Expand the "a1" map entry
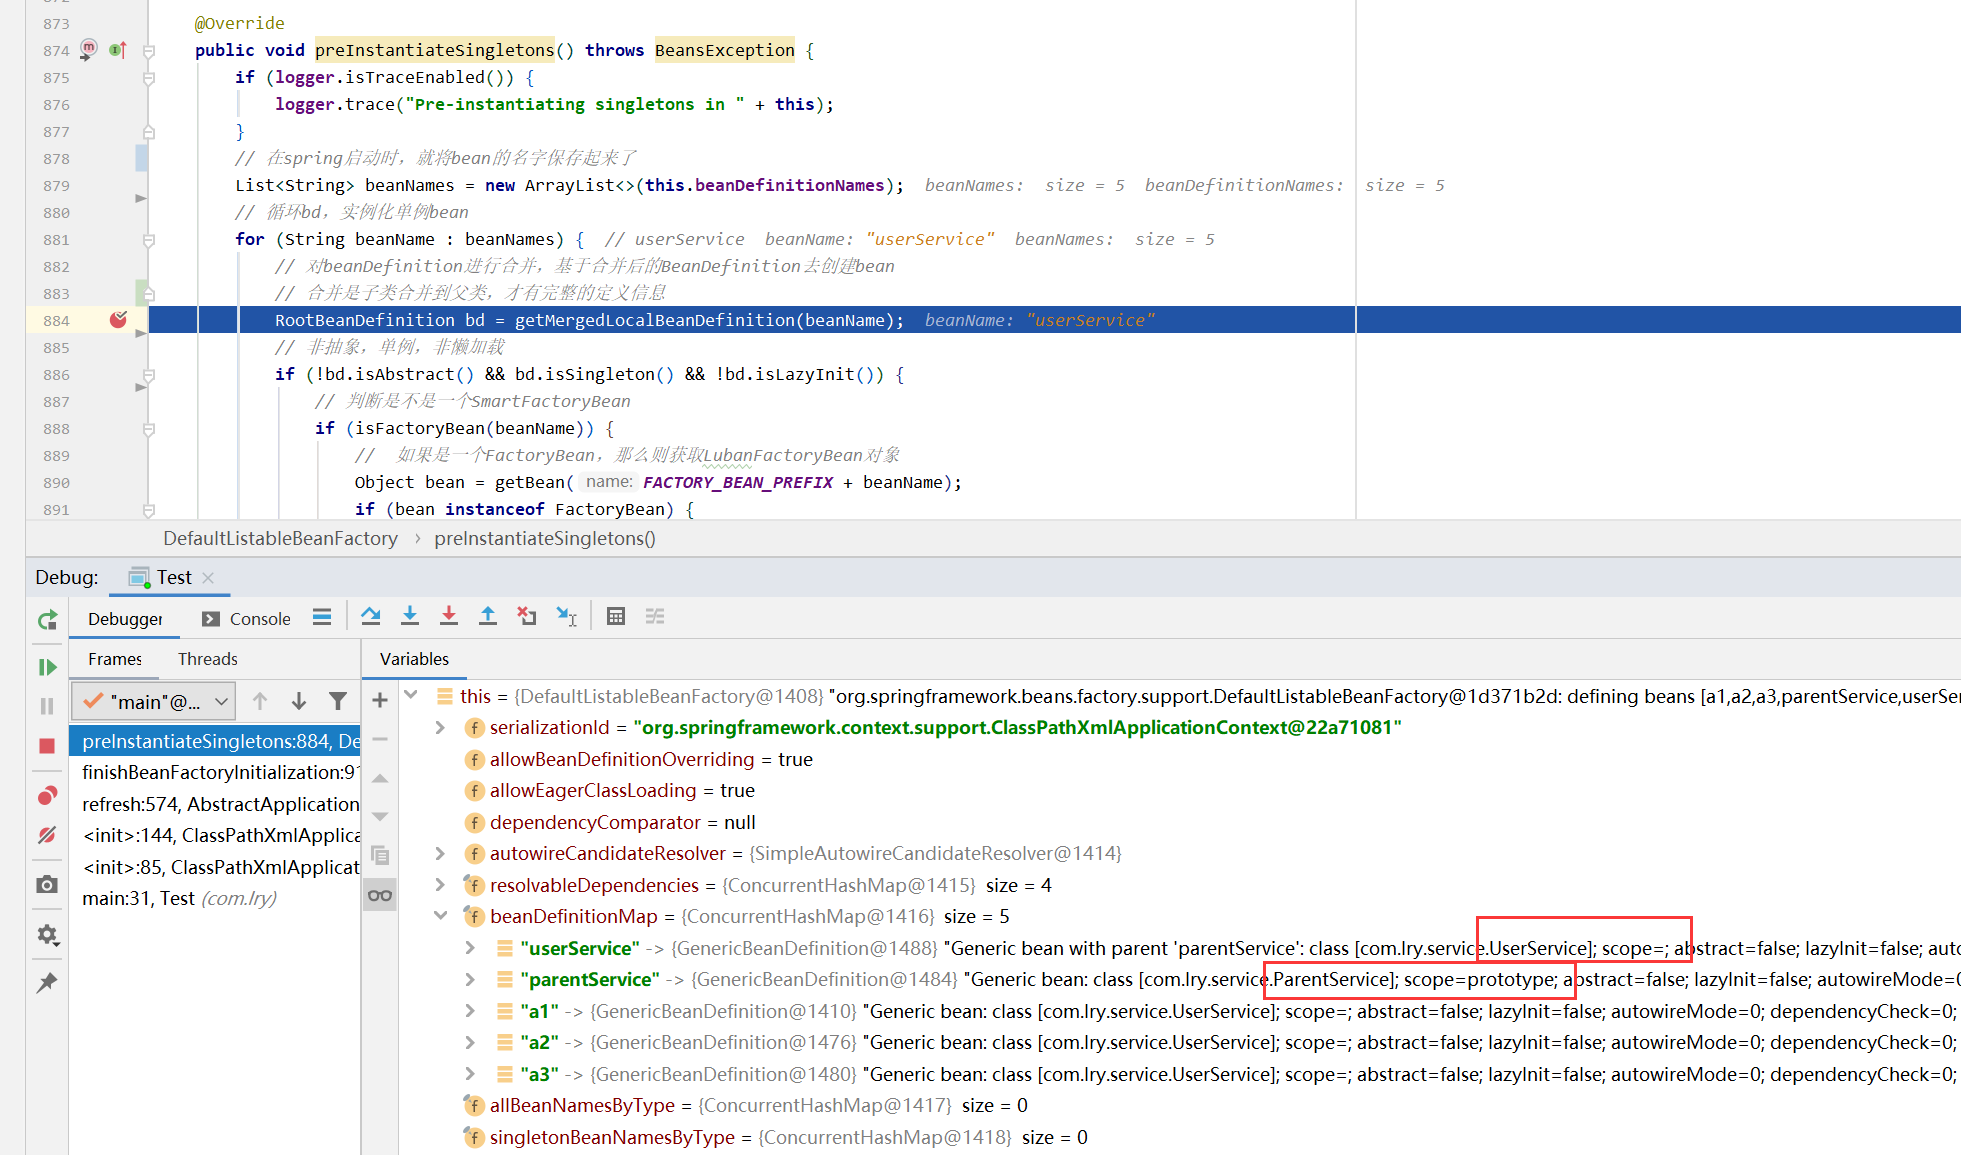The height and width of the screenshot is (1155, 1961). click(470, 1011)
